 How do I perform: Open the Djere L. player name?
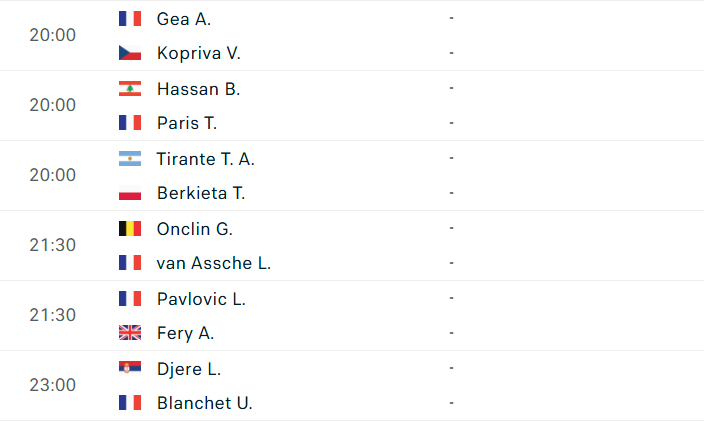coord(189,368)
